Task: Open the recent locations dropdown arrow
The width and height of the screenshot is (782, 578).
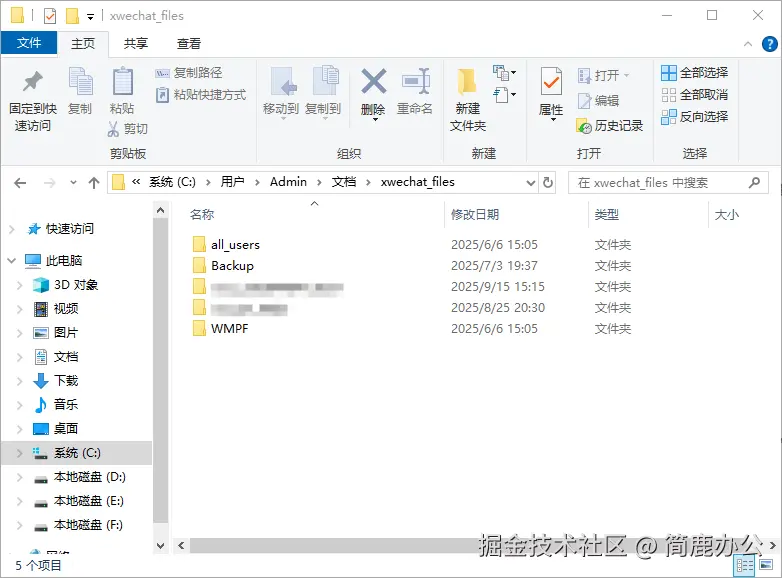Action: pos(73,183)
